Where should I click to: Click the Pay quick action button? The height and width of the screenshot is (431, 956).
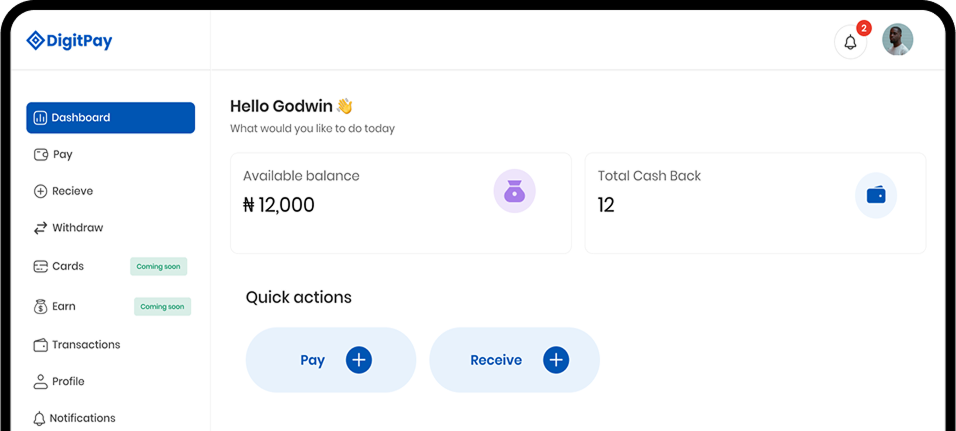tap(331, 360)
